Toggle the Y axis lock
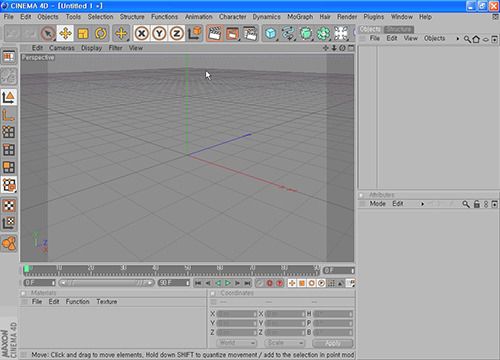 click(x=159, y=33)
